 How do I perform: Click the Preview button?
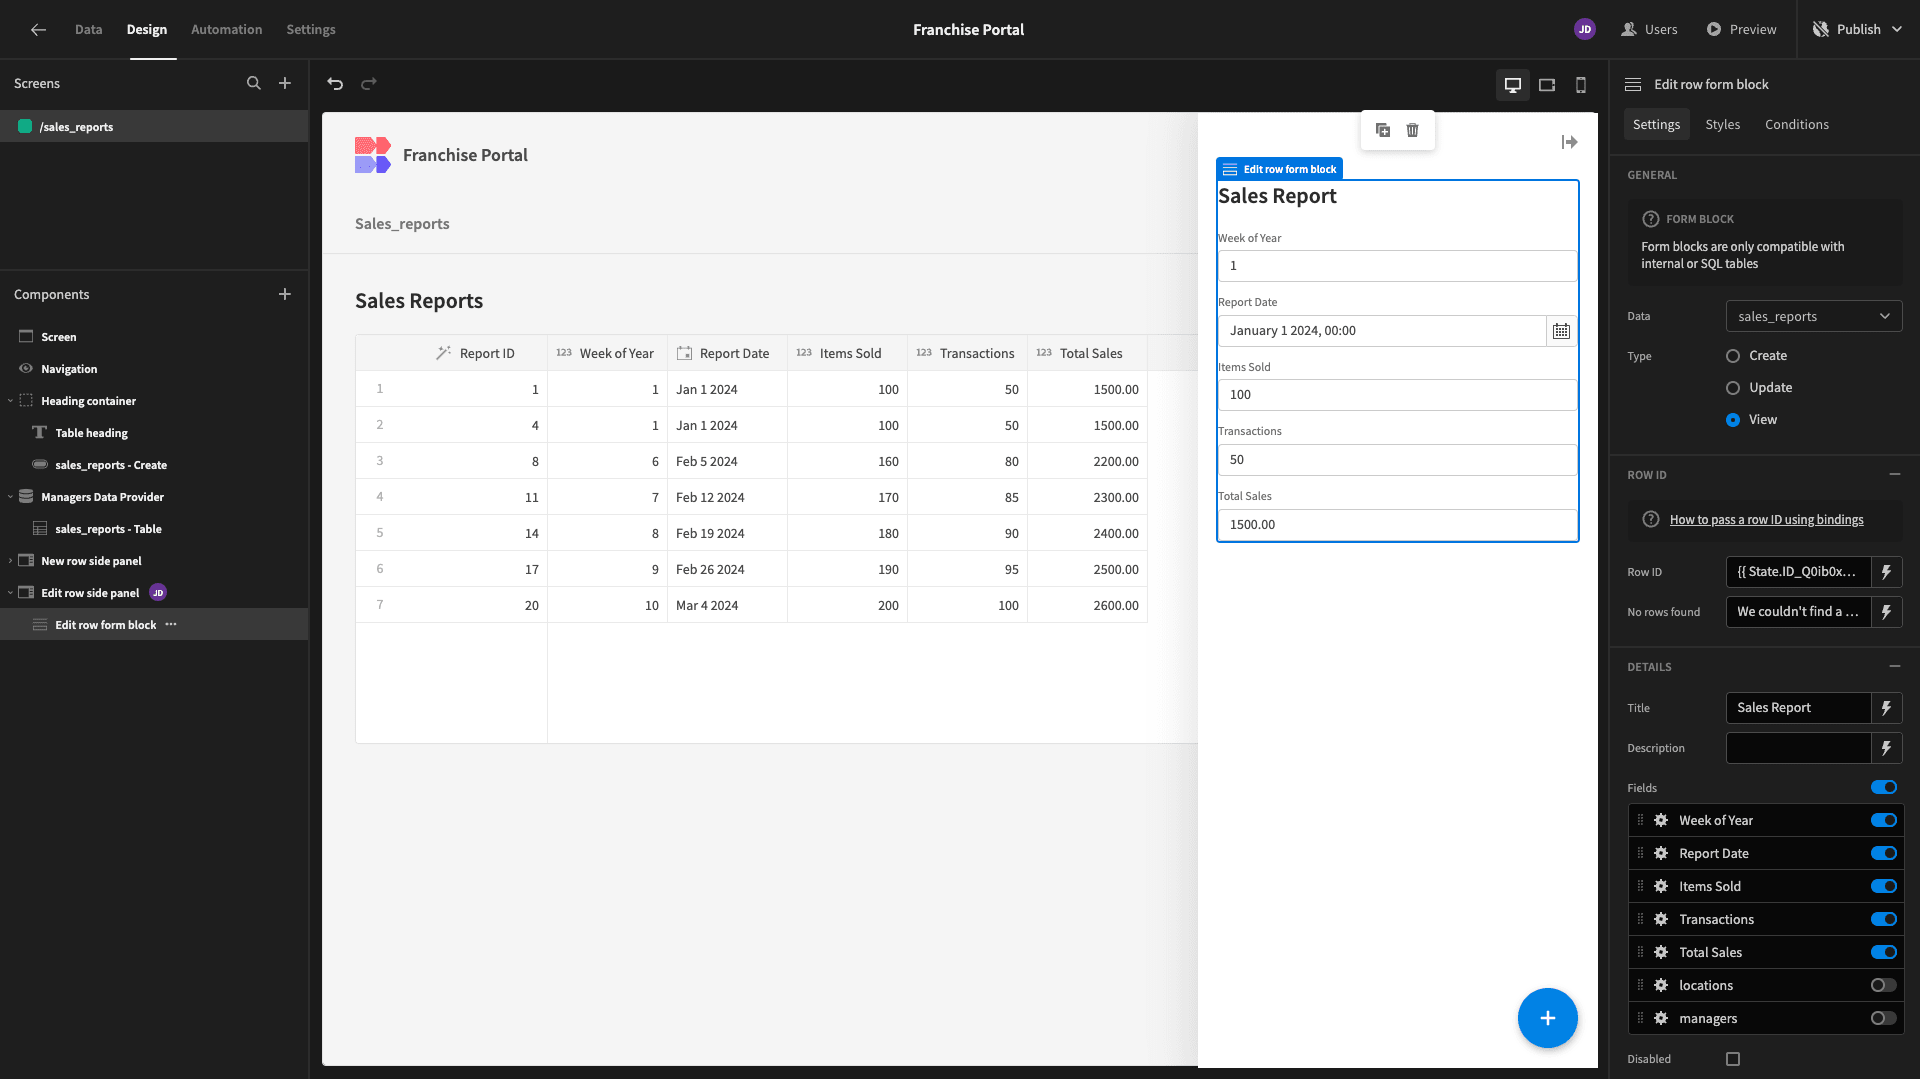click(x=1741, y=29)
